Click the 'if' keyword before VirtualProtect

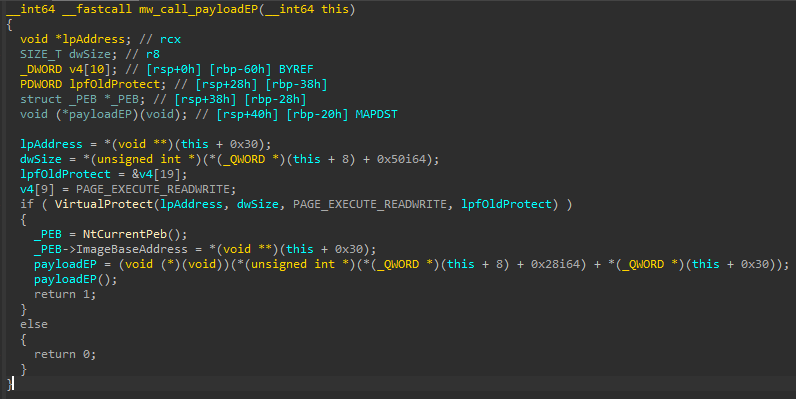point(27,204)
